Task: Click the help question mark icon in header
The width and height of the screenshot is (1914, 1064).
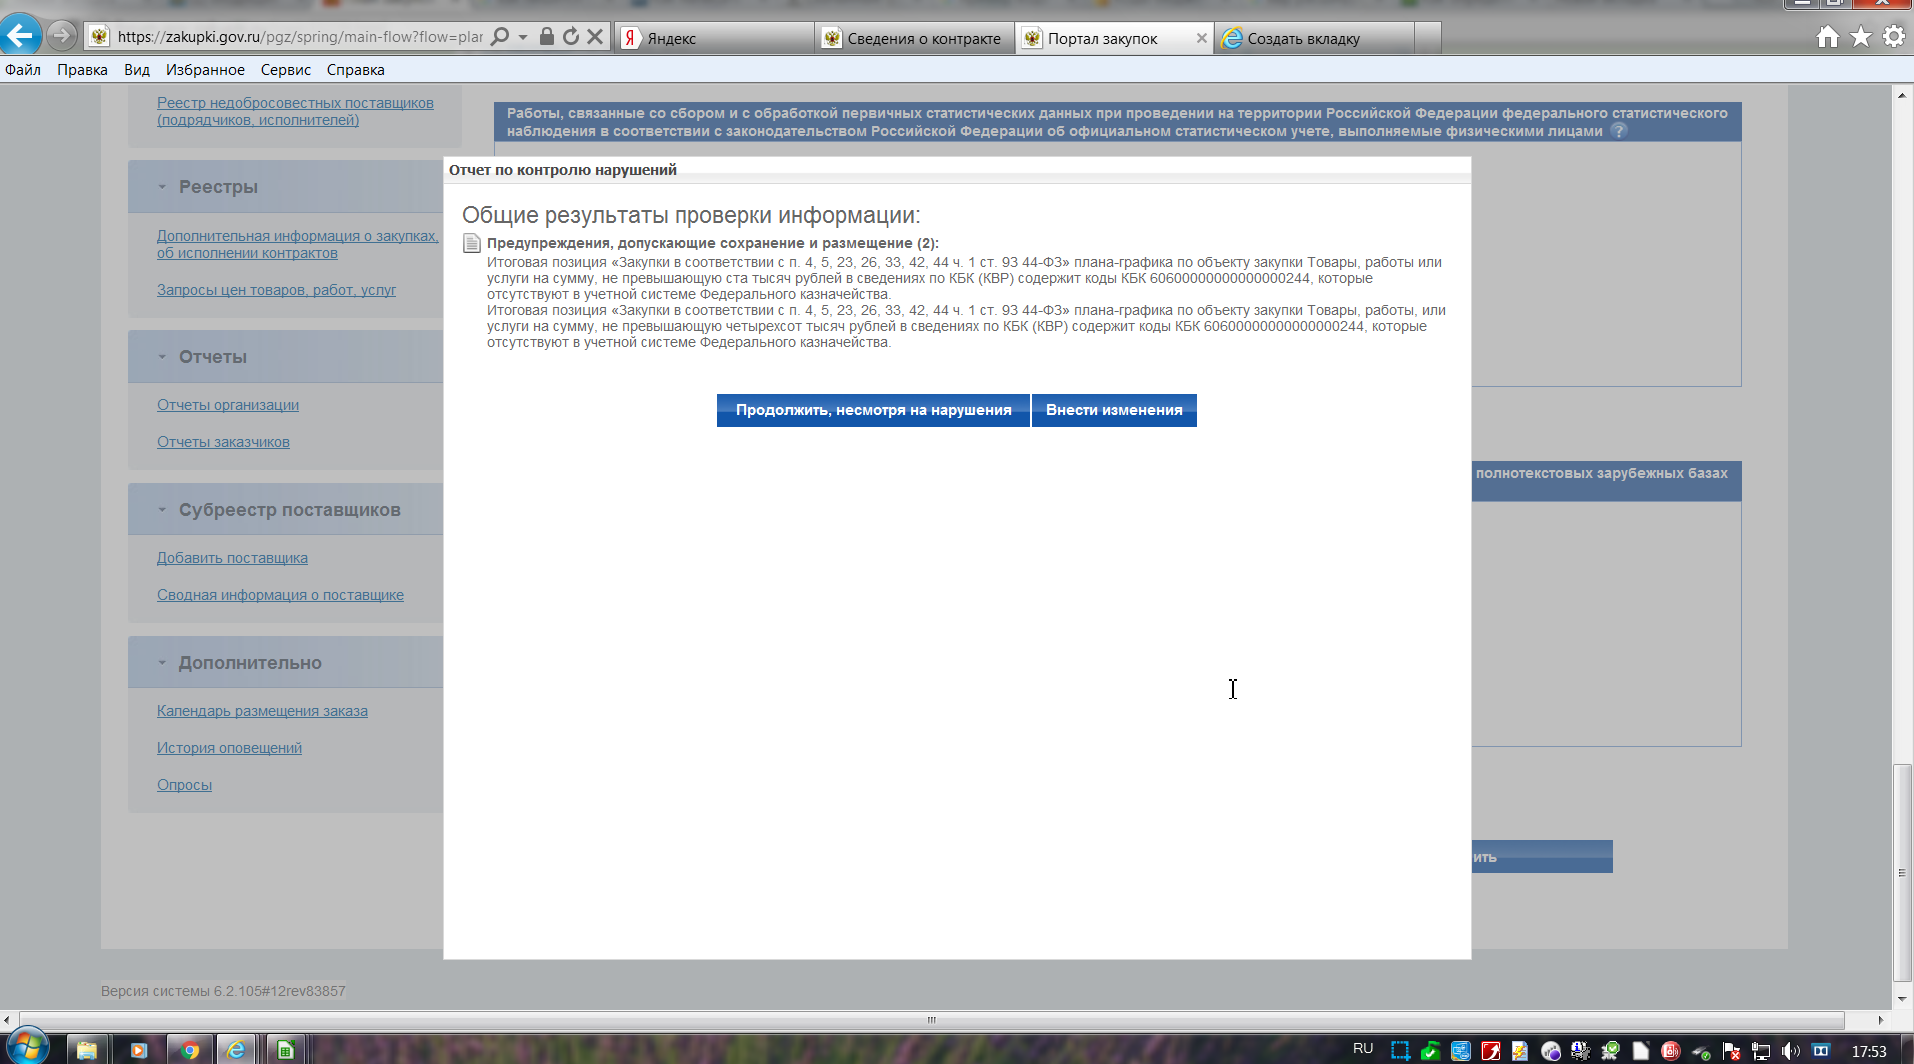Action: 1619,131
